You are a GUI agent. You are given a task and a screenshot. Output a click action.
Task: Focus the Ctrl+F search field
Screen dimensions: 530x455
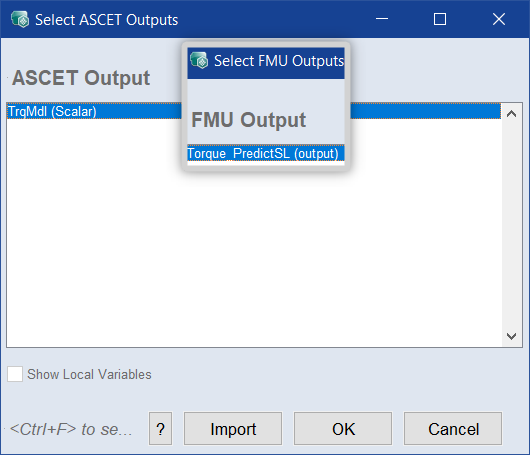pos(71,429)
